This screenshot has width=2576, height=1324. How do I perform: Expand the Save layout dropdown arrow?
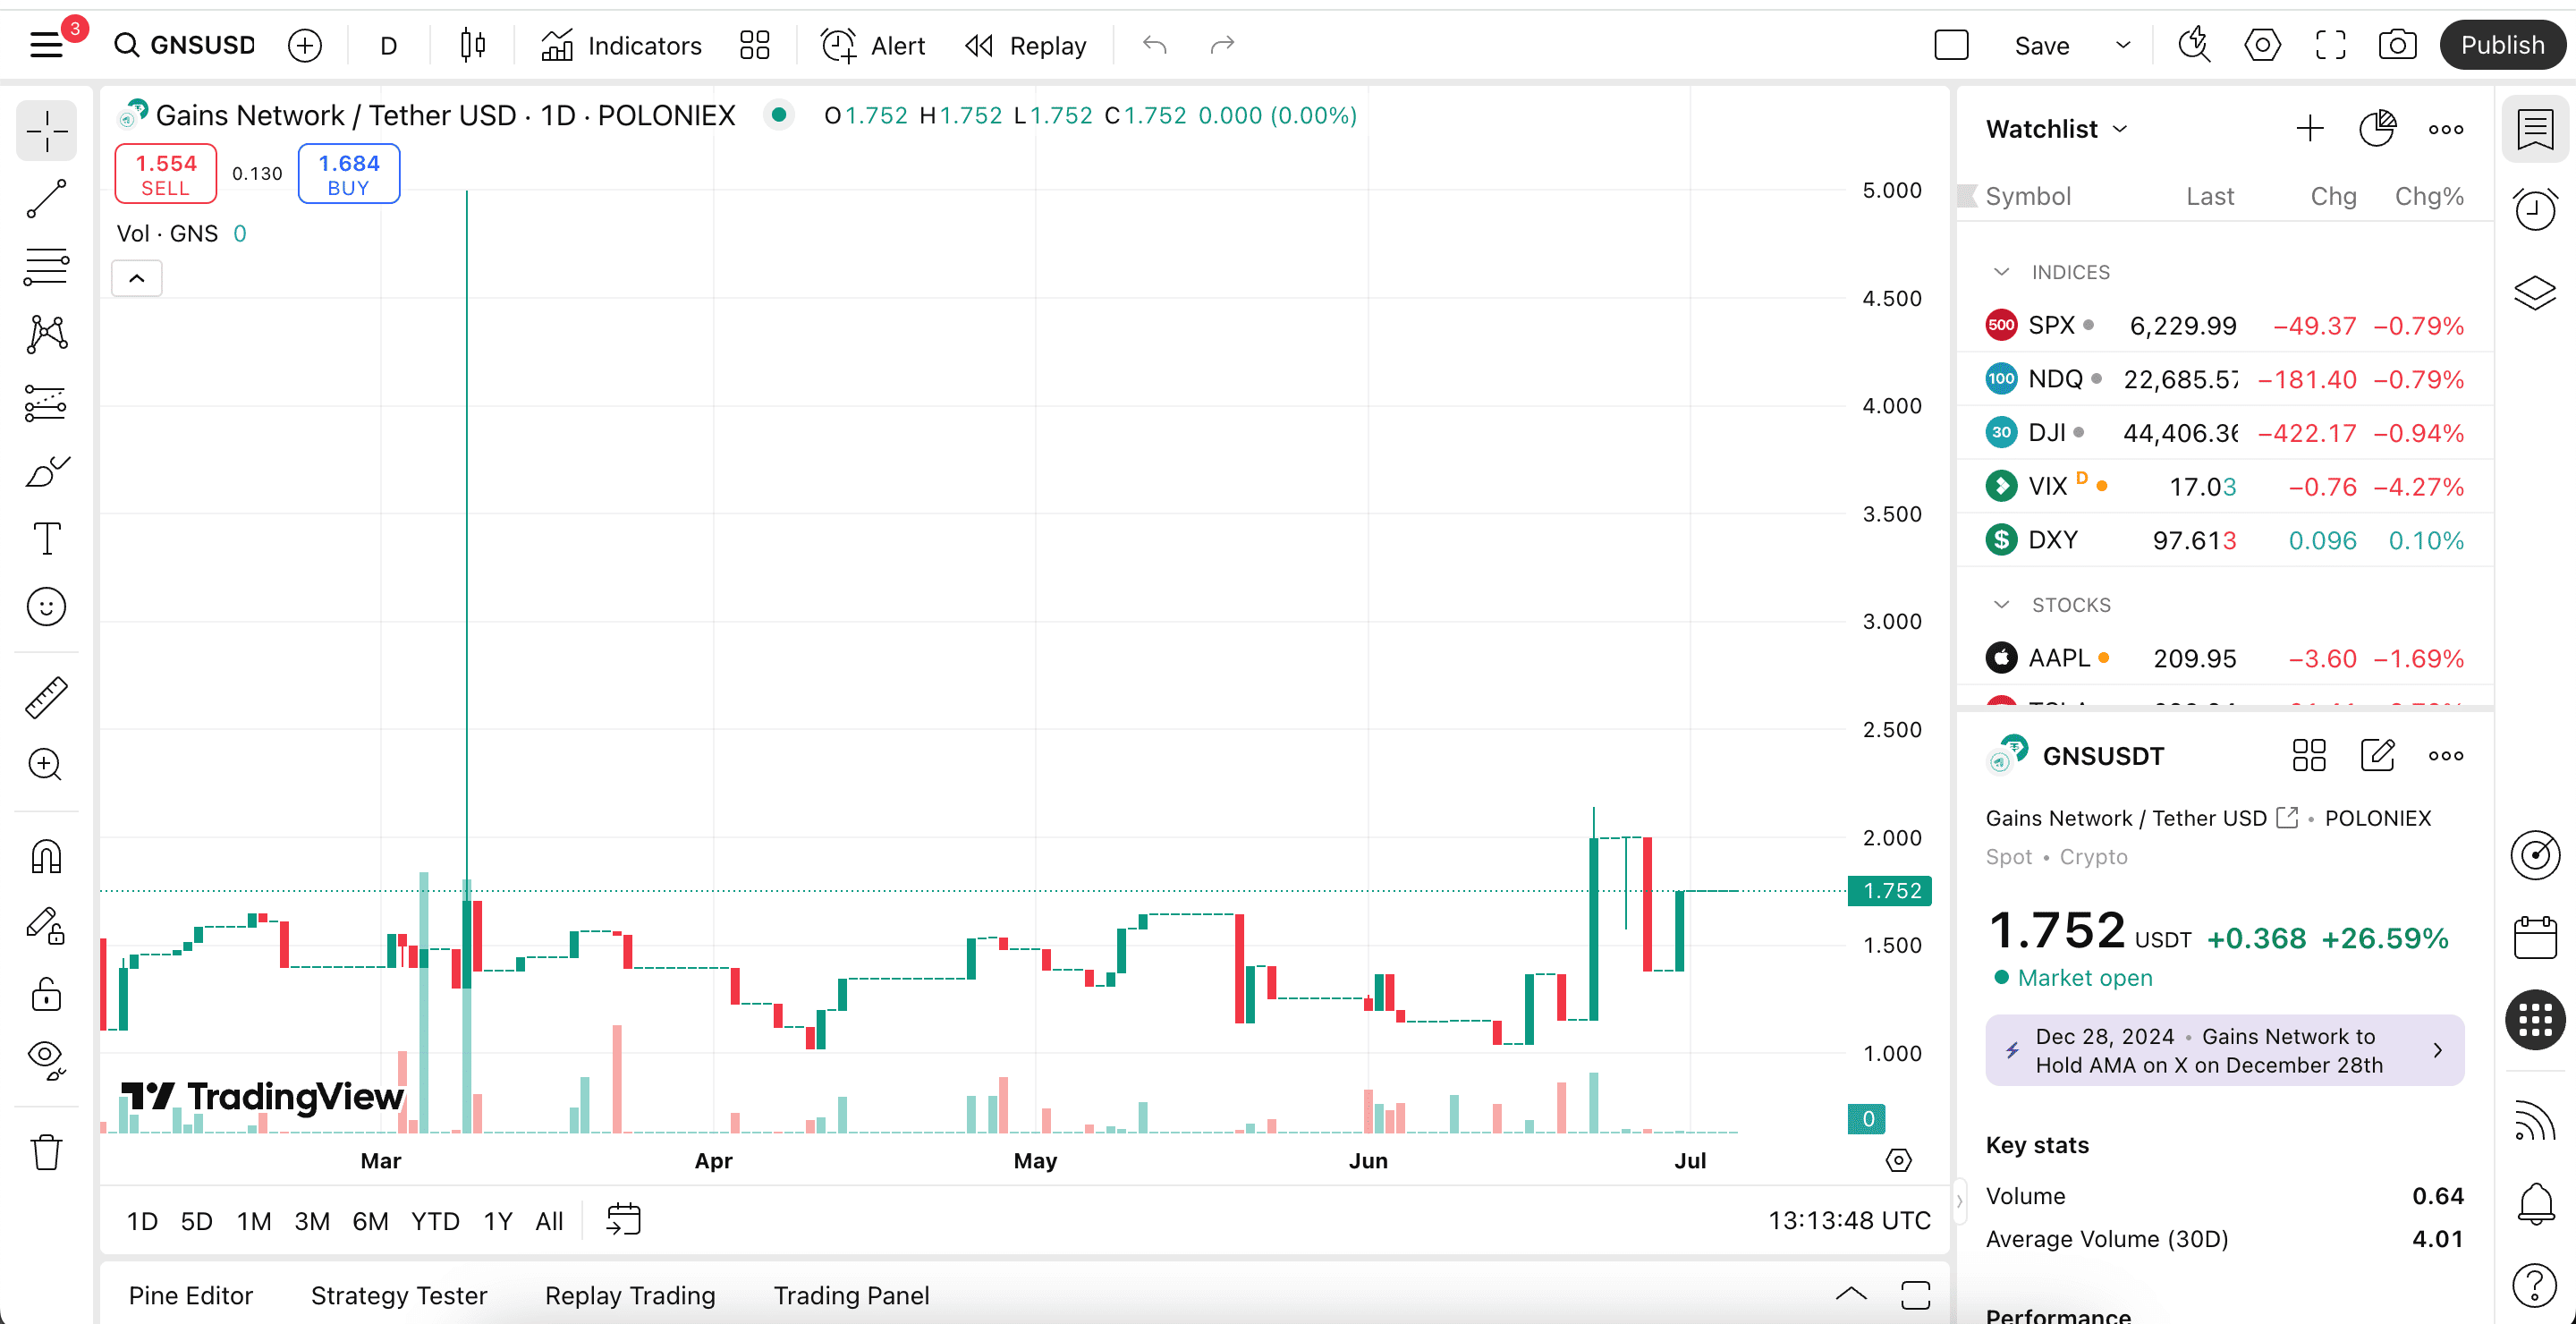pos(2123,45)
